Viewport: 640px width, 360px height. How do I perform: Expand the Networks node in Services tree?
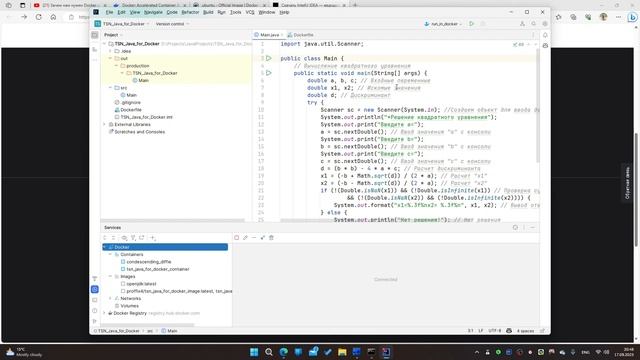click(x=110, y=298)
